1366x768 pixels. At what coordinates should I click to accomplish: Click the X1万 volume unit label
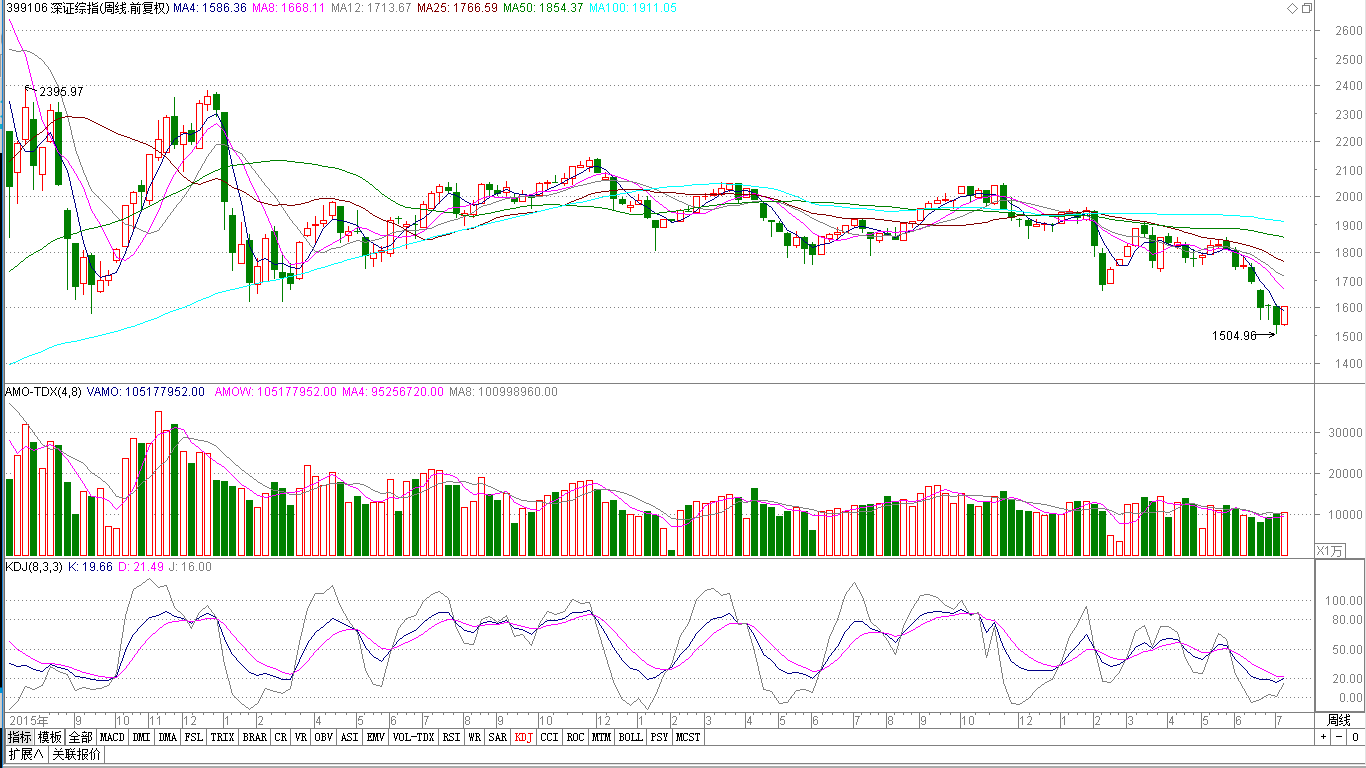click(1332, 550)
